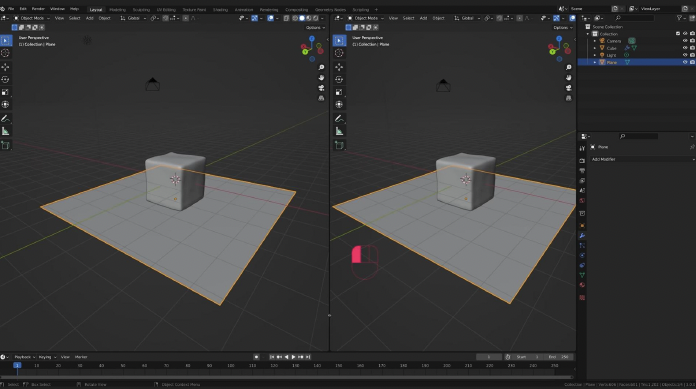Screen dimensions: 696x389
Task: Hide Plane in viewport via eye icon
Action: coord(685,62)
